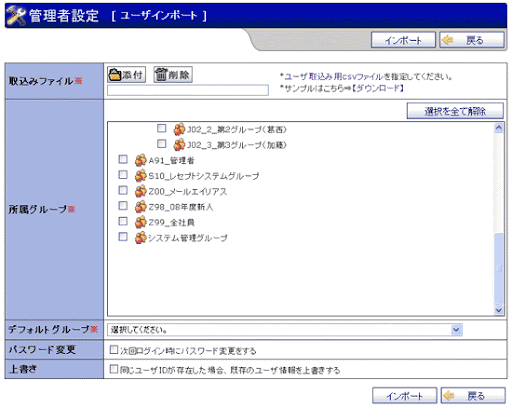Click the 選択を全て解除 button
The image size is (512, 408).
pyautogui.click(x=455, y=111)
